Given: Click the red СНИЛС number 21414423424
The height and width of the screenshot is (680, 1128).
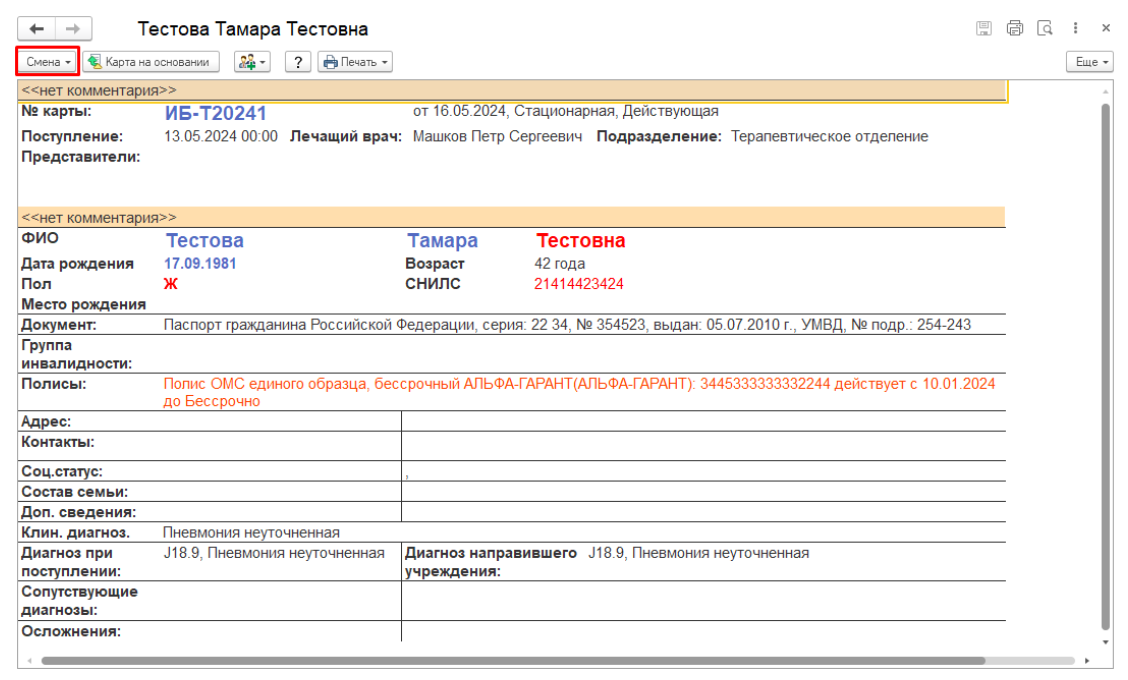Looking at the screenshot, I should [578, 284].
